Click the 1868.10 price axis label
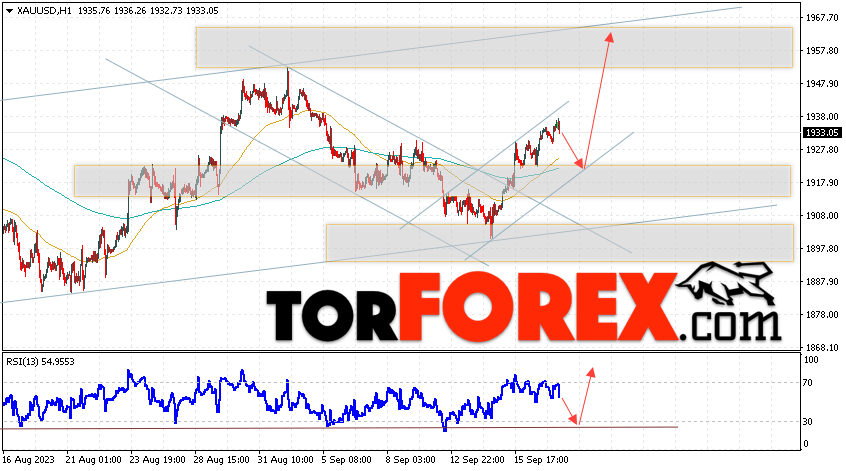This screenshot has width=846, height=471. coord(822,347)
